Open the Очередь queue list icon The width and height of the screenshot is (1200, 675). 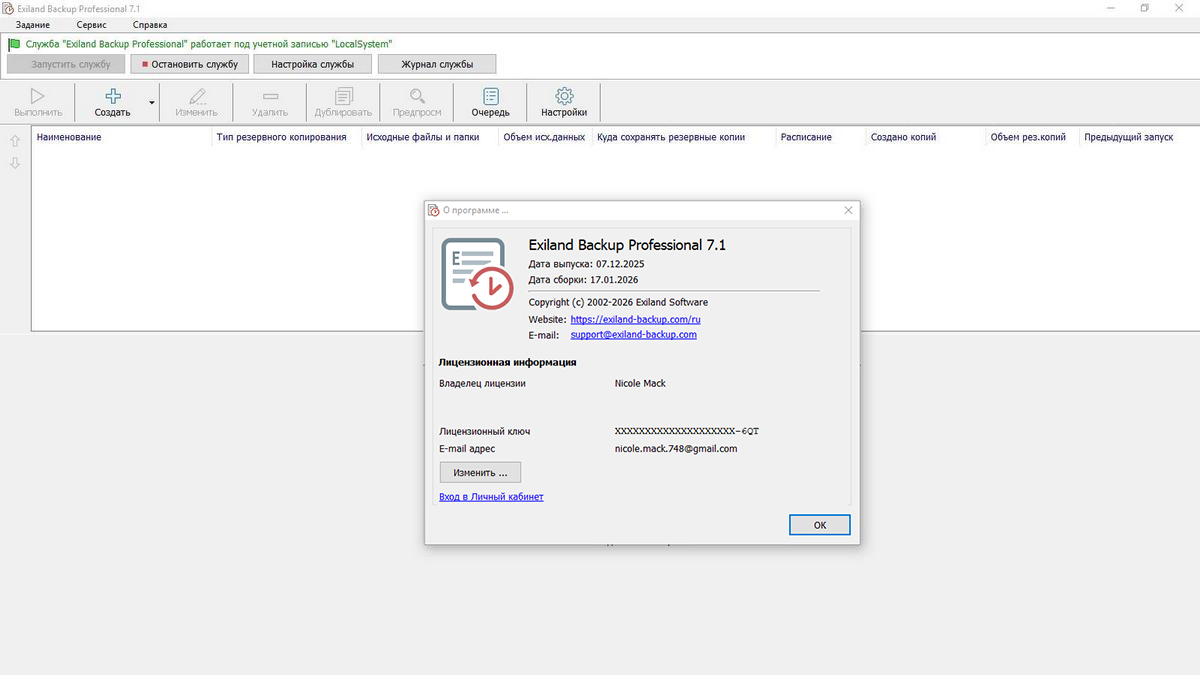point(491,96)
